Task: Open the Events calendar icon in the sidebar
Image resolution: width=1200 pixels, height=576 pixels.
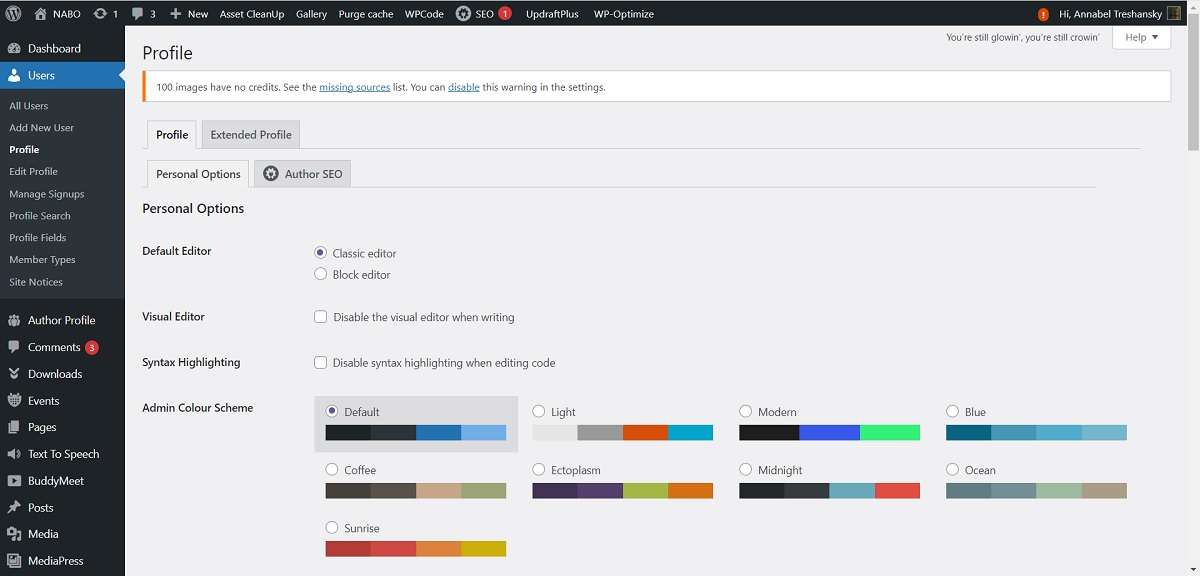Action: coord(14,401)
